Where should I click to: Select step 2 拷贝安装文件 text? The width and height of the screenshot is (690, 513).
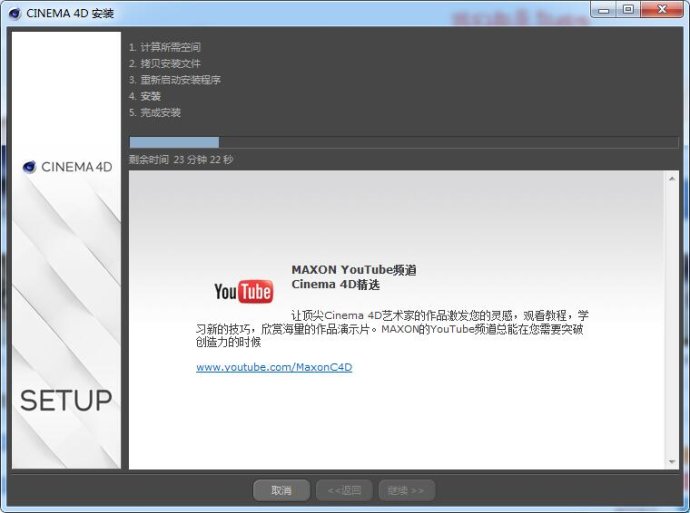165,63
